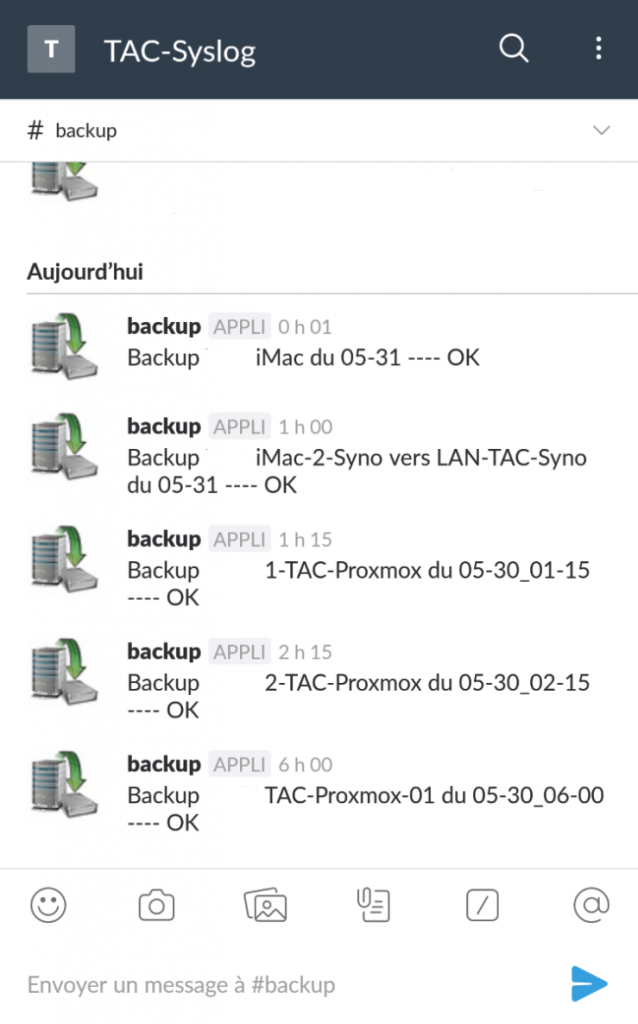638x1024 pixels.
Task: Type in the 'Envoyer un message' field
Action: (280, 984)
